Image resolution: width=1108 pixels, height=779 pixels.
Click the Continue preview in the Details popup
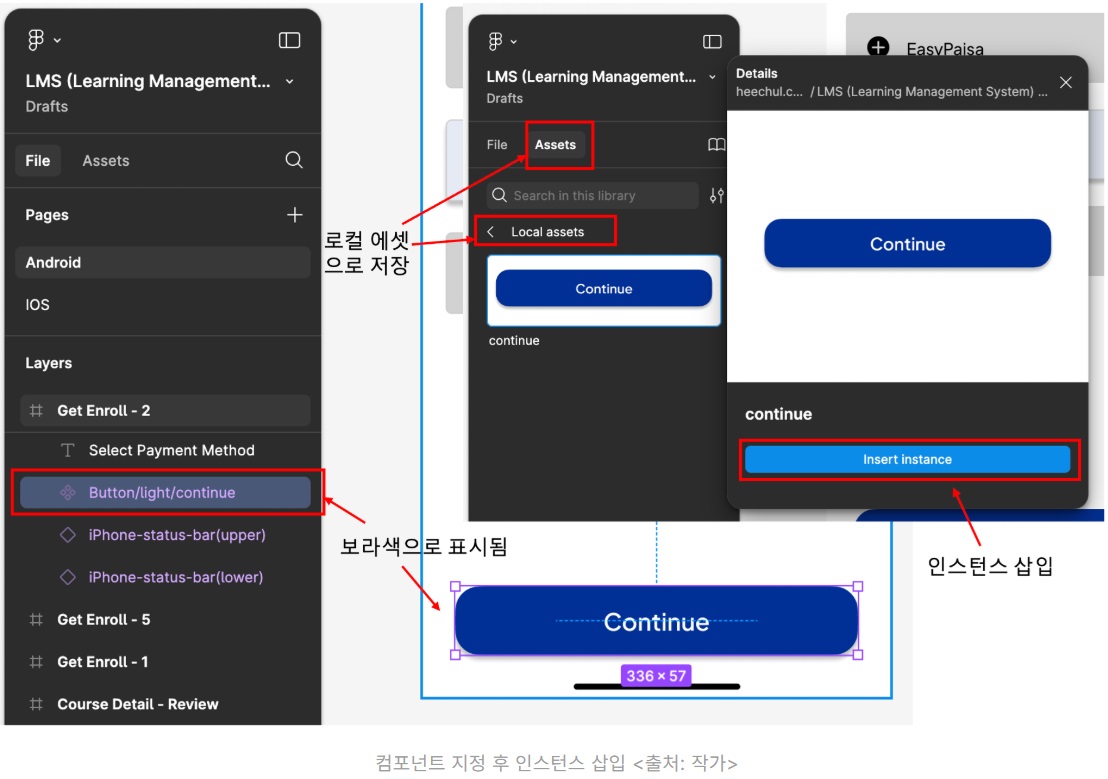907,244
